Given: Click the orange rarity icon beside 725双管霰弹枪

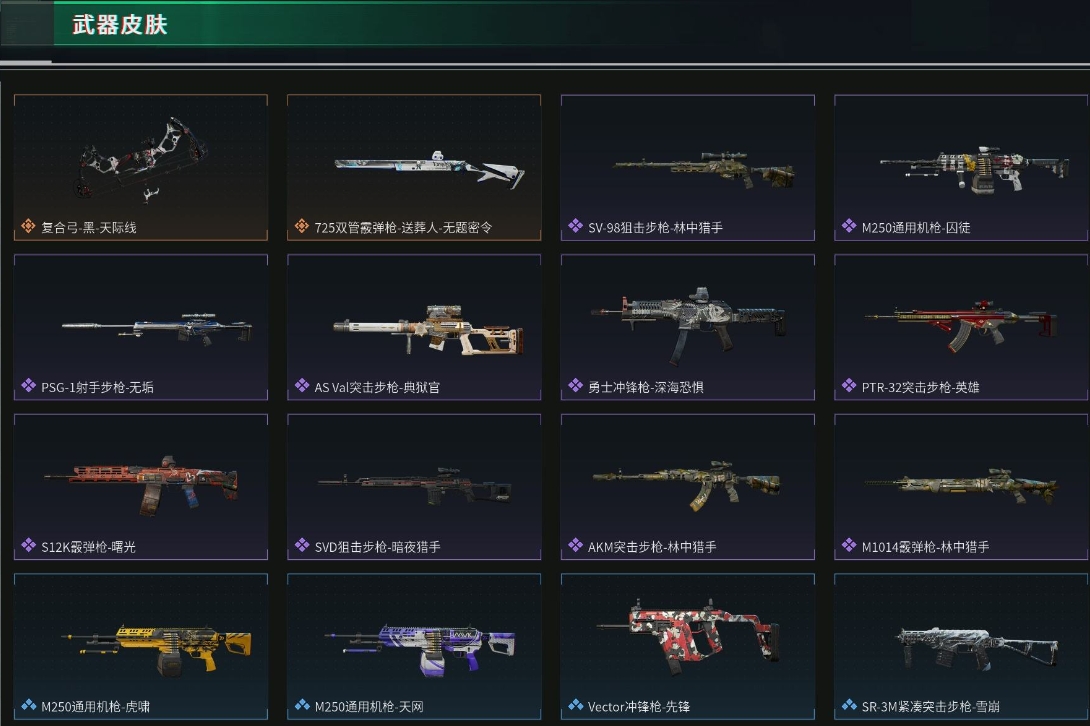Looking at the screenshot, I should click(302, 226).
